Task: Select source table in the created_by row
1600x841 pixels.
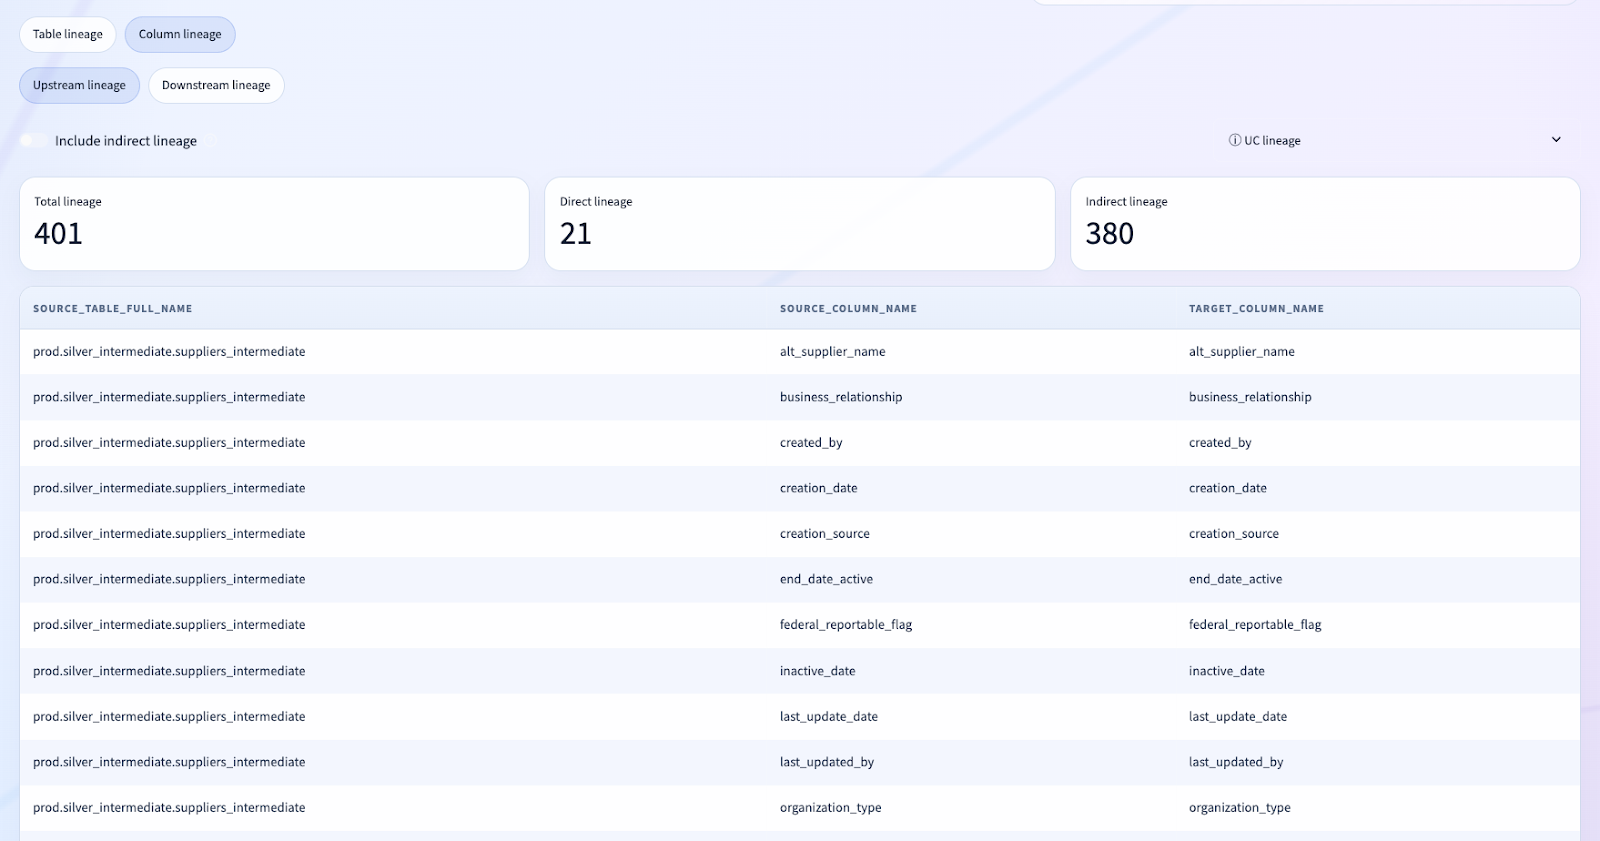Action: pos(169,443)
